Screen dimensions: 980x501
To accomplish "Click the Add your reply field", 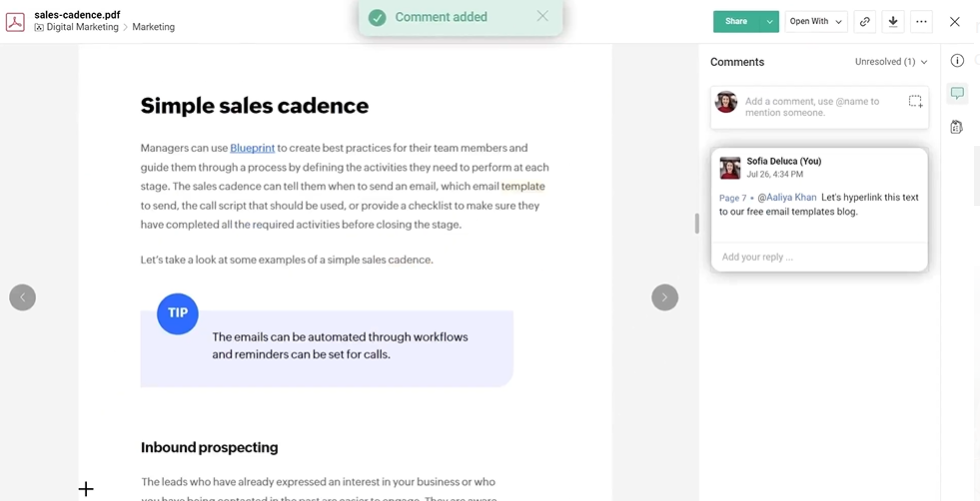I will [x=818, y=257].
